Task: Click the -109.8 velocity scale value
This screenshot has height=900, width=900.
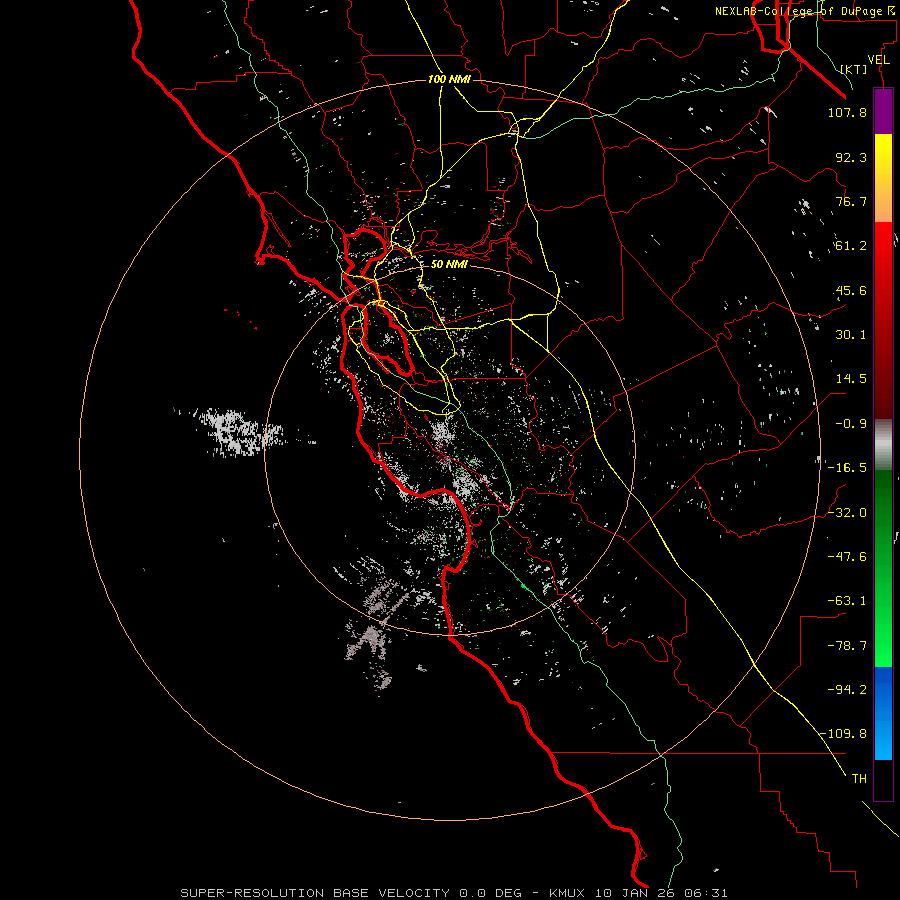Action: [x=843, y=734]
